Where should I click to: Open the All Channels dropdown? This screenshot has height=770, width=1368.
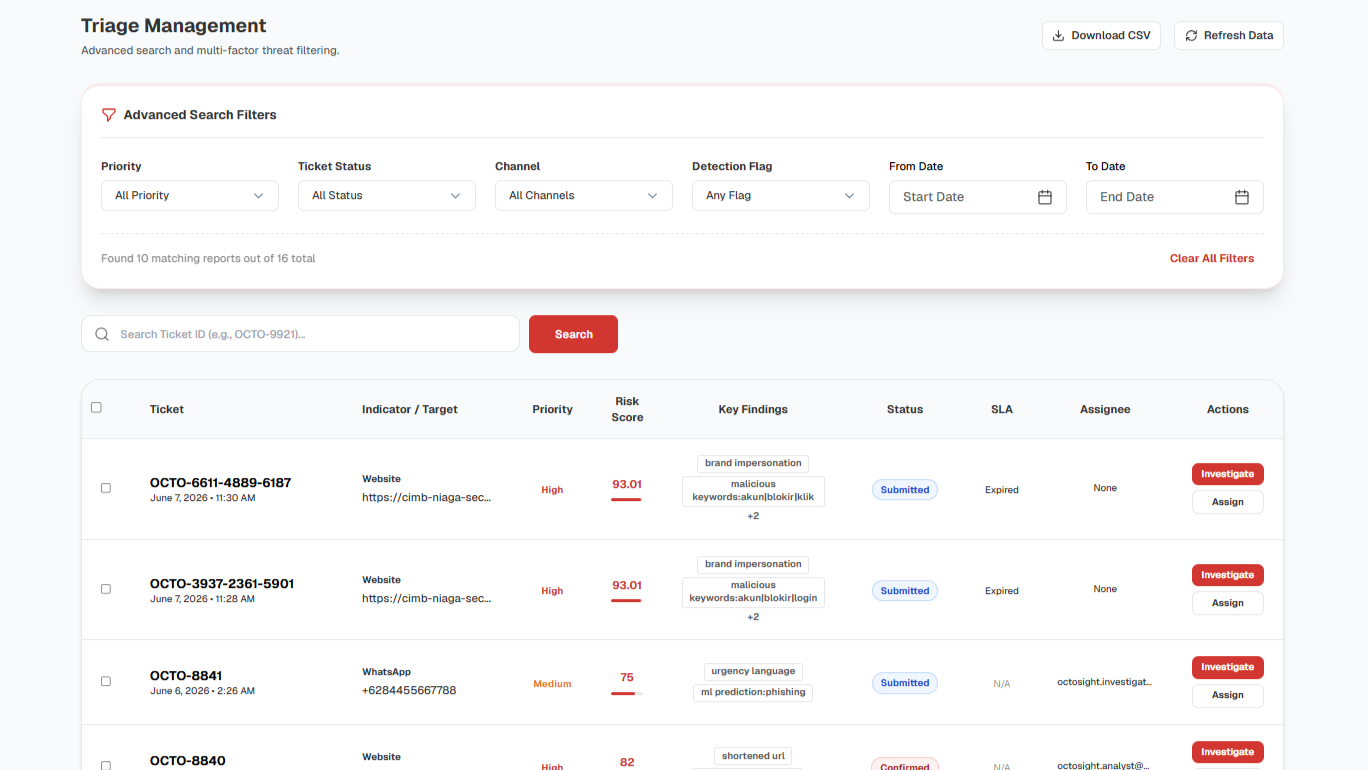pyautogui.click(x=584, y=196)
